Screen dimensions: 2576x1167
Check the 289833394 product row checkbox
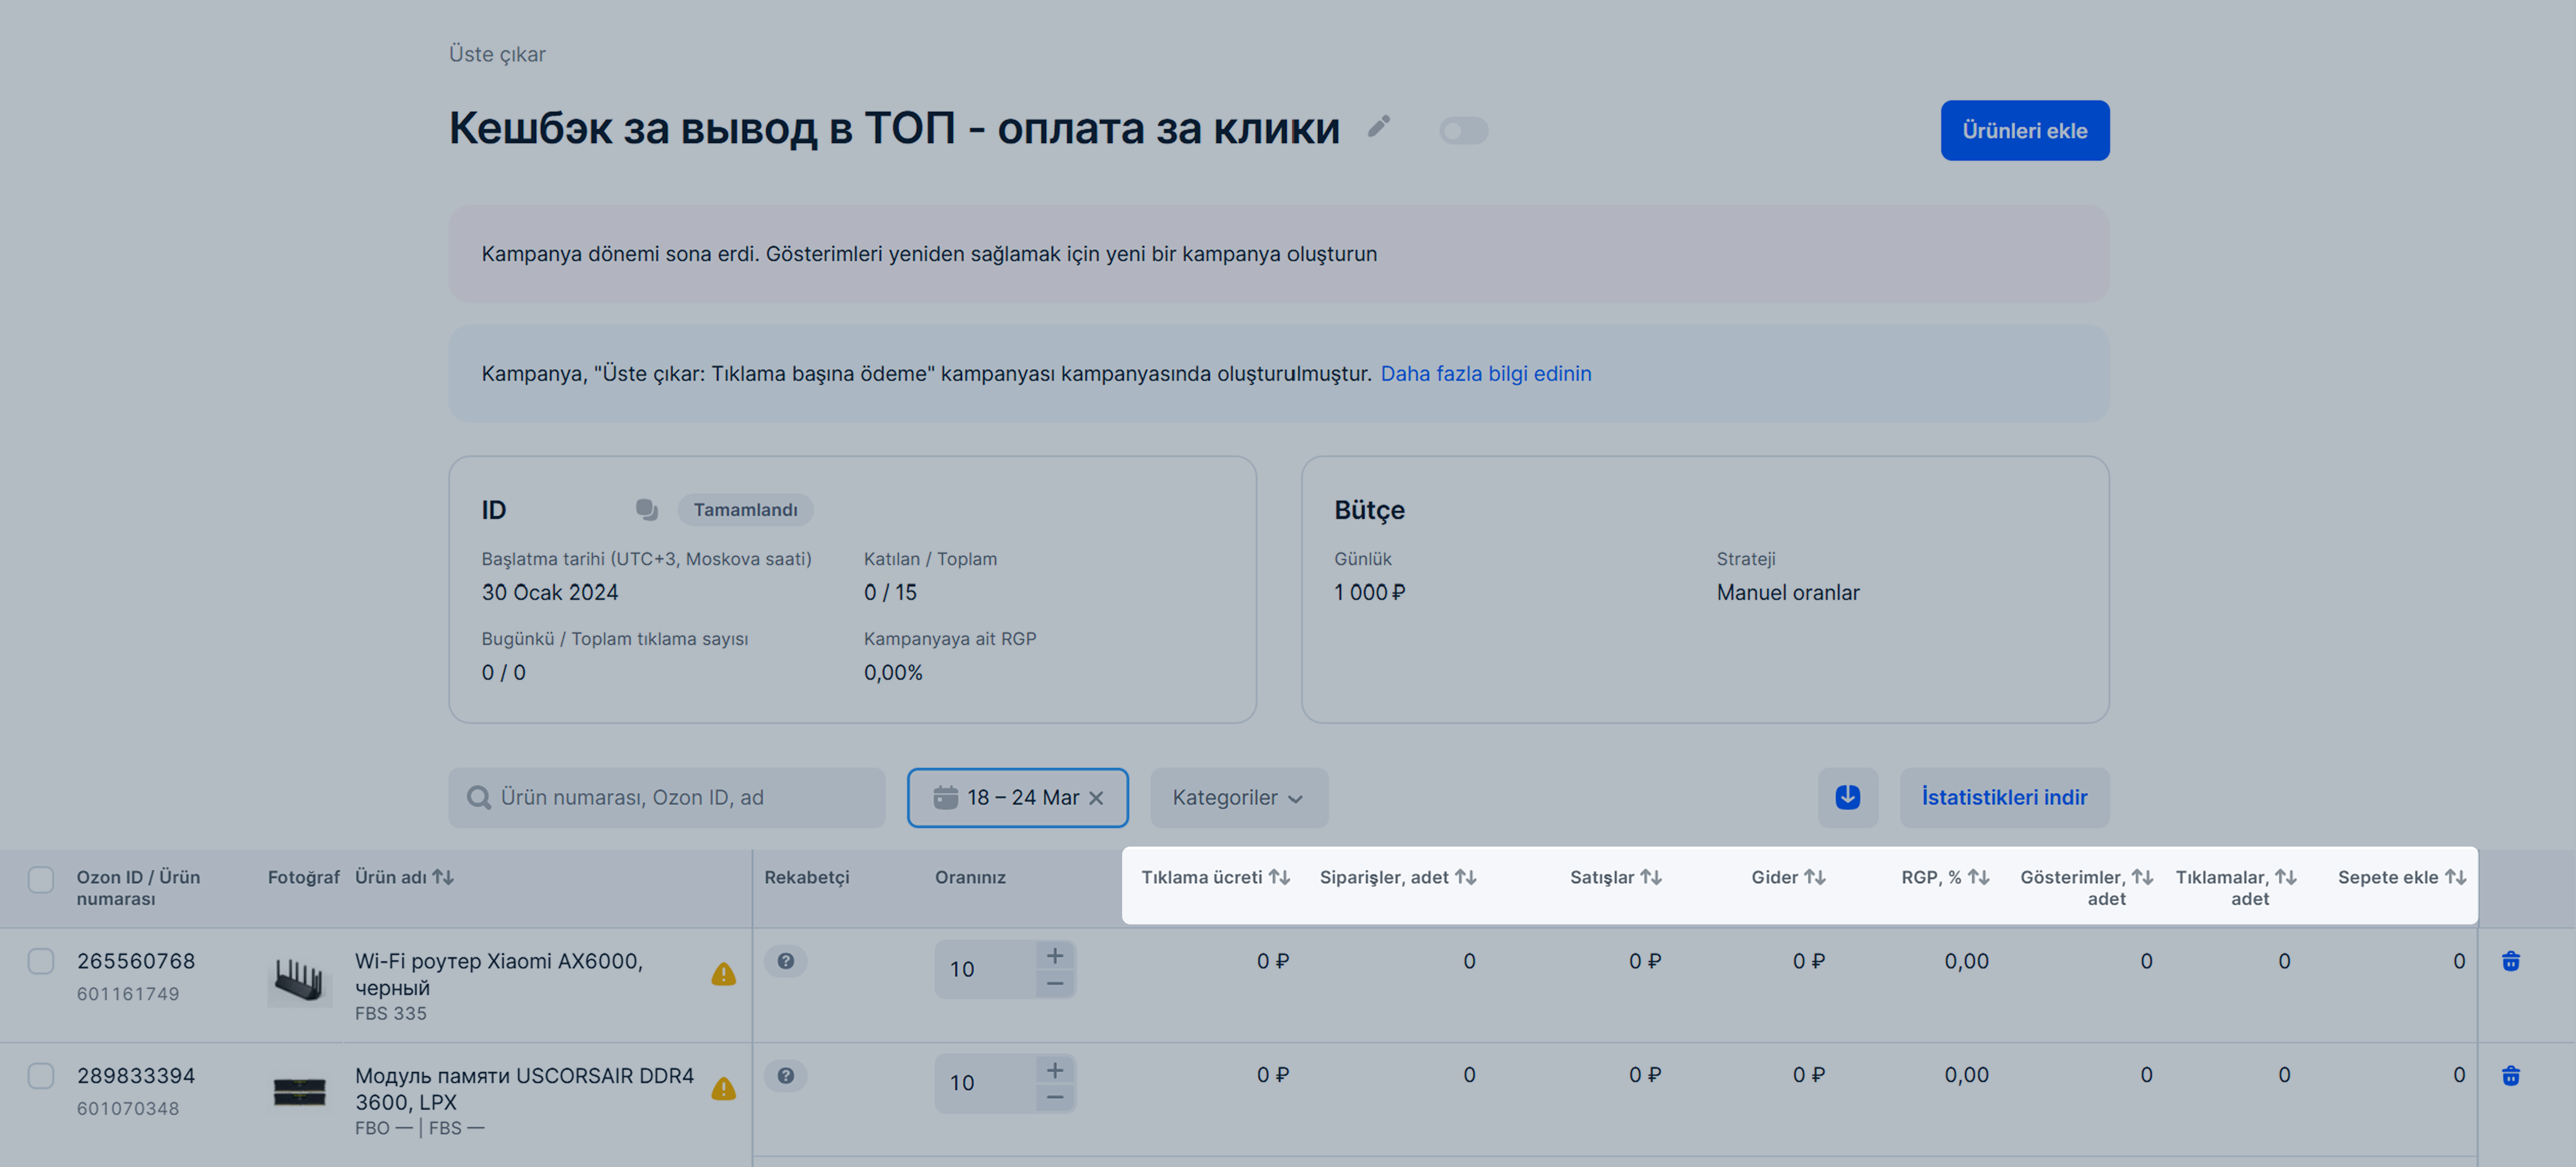tap(41, 1075)
